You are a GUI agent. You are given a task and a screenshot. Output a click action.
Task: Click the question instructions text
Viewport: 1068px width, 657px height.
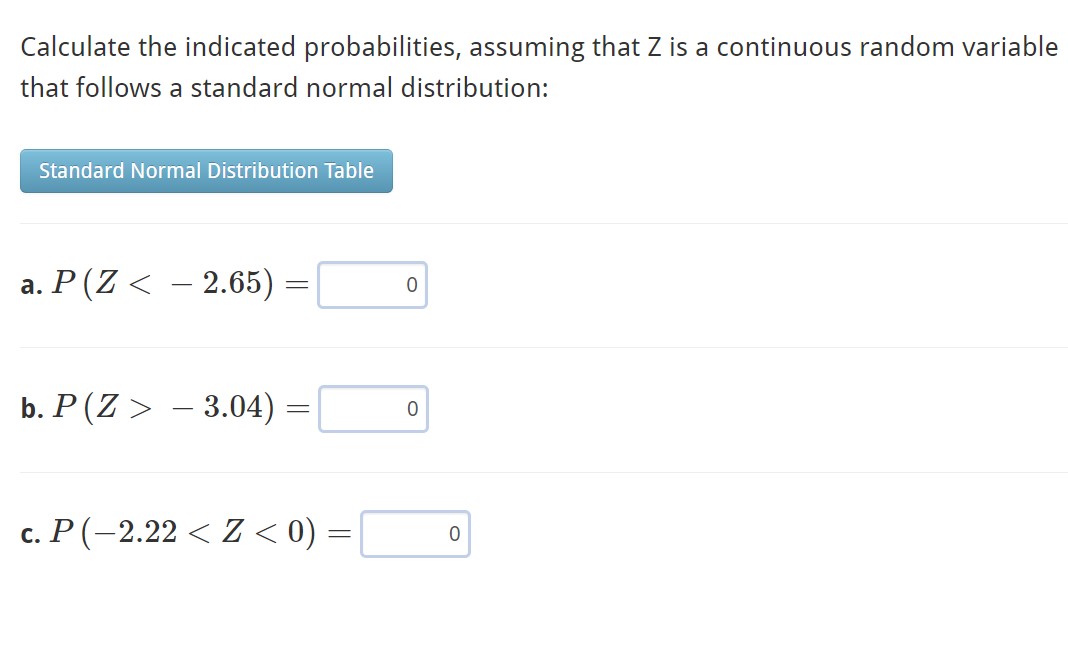pyautogui.click(x=400, y=46)
